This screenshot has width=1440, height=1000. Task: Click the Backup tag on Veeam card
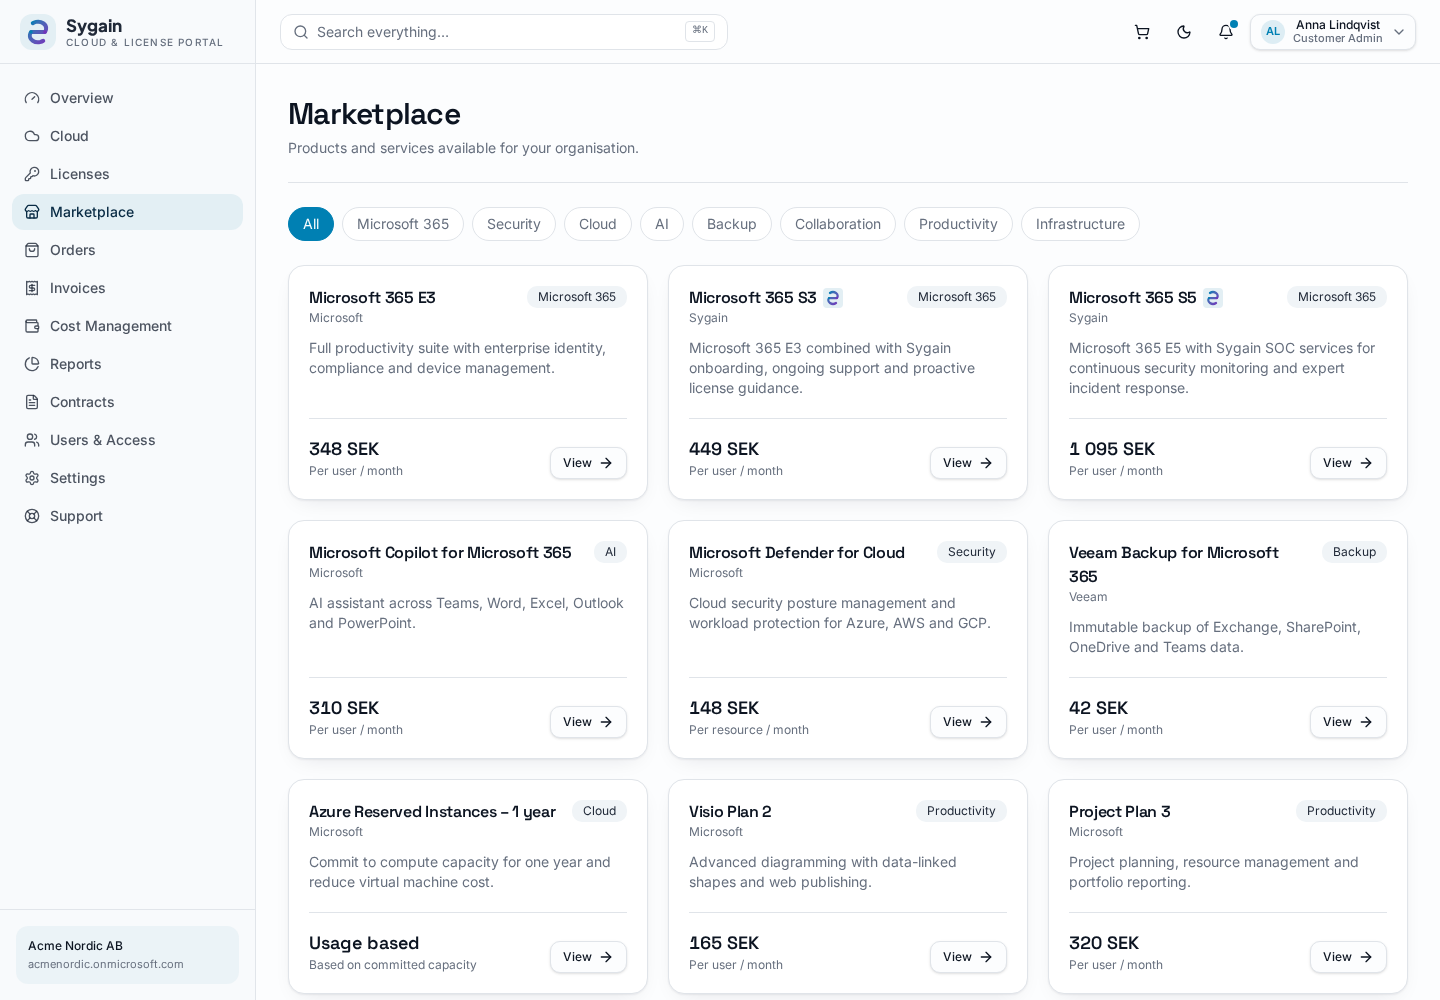point(1354,552)
